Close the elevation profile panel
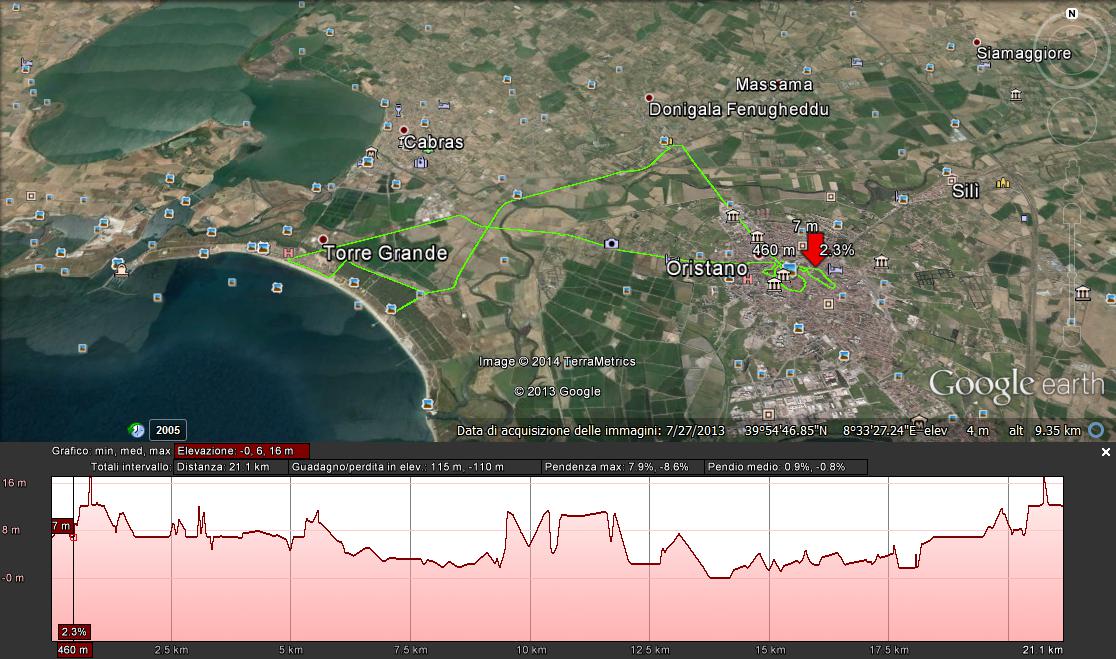 coord(1106,452)
